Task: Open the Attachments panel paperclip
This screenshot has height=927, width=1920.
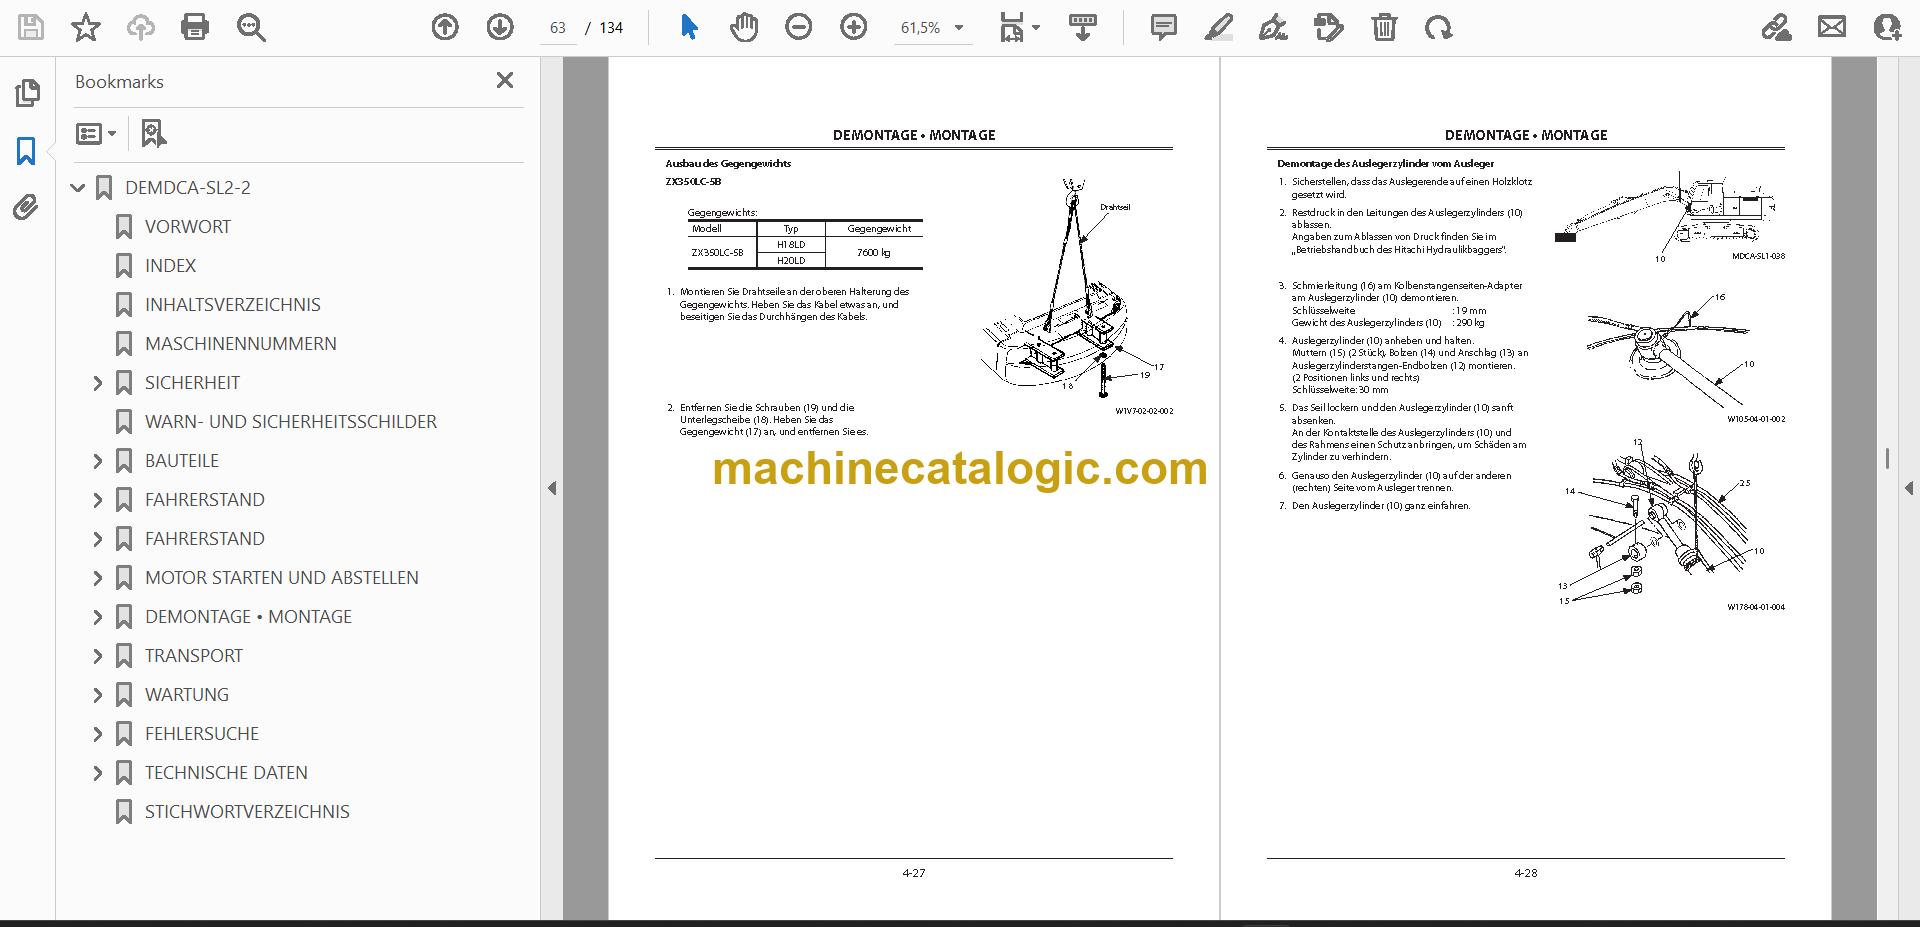Action: (x=26, y=208)
